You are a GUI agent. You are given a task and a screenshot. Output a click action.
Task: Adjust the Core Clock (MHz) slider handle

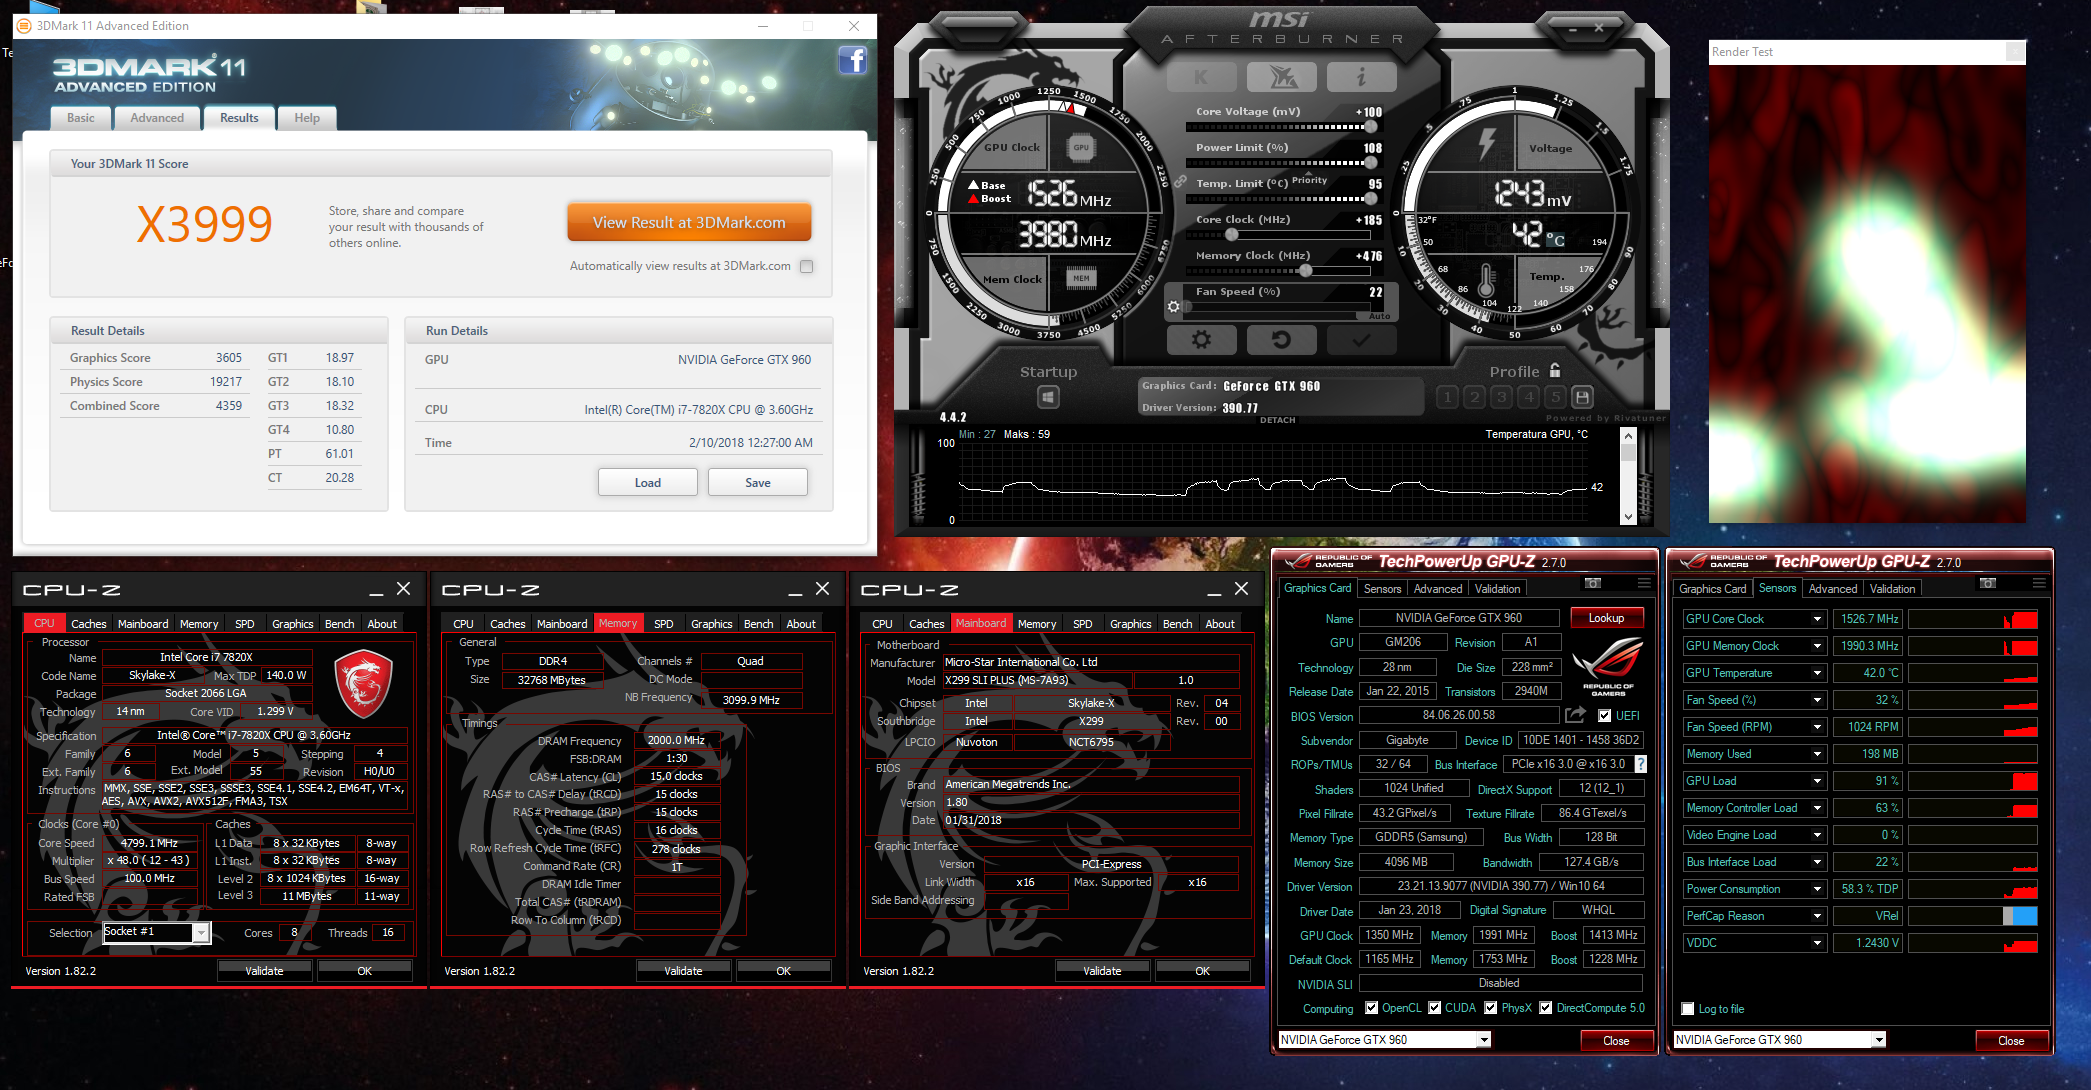click(1232, 235)
